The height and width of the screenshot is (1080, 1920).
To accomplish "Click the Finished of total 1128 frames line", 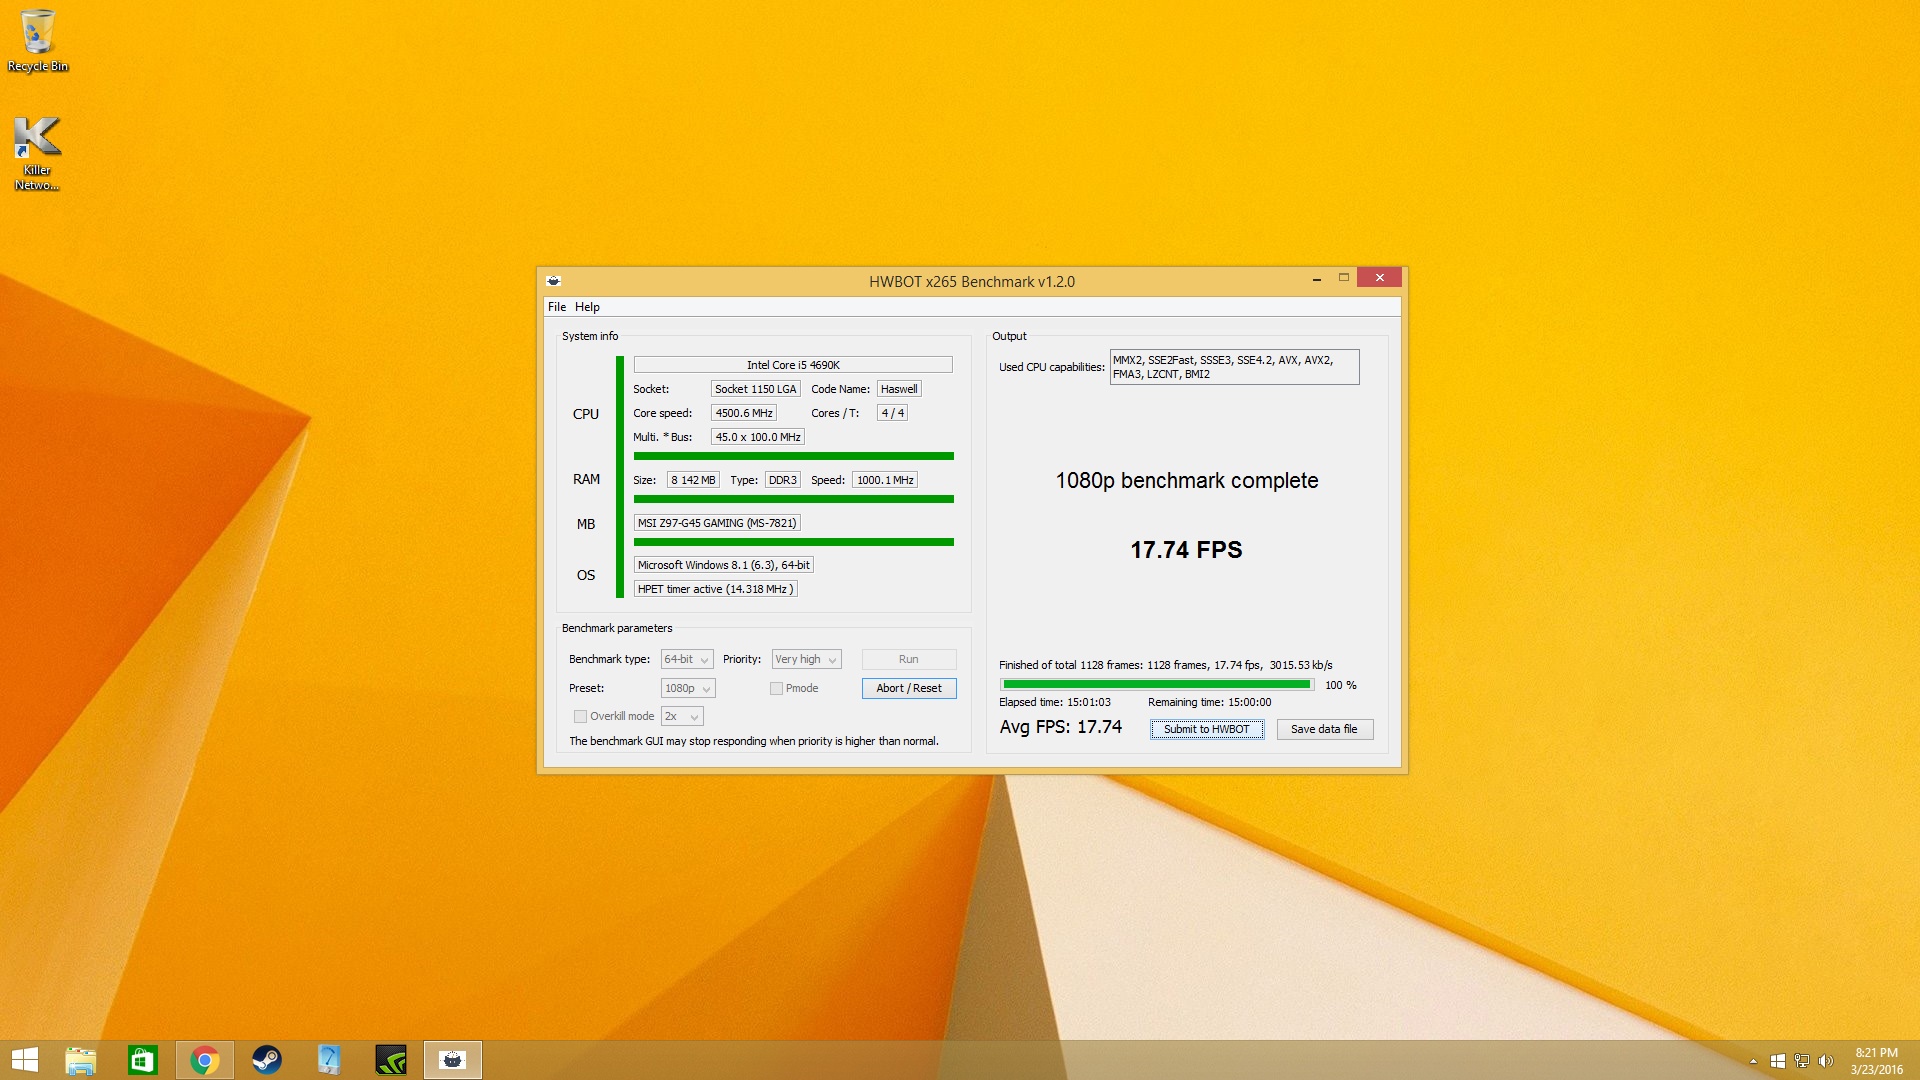I will pos(1166,665).
